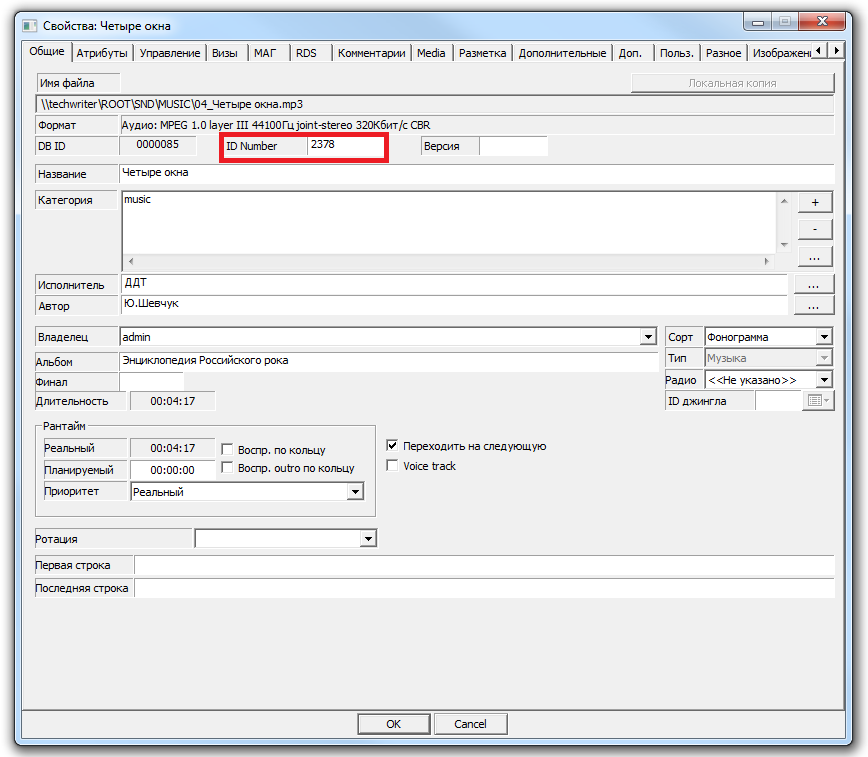Viewport: 868px width, 757px height.
Task: Select the Общие tab
Action: pos(47,51)
